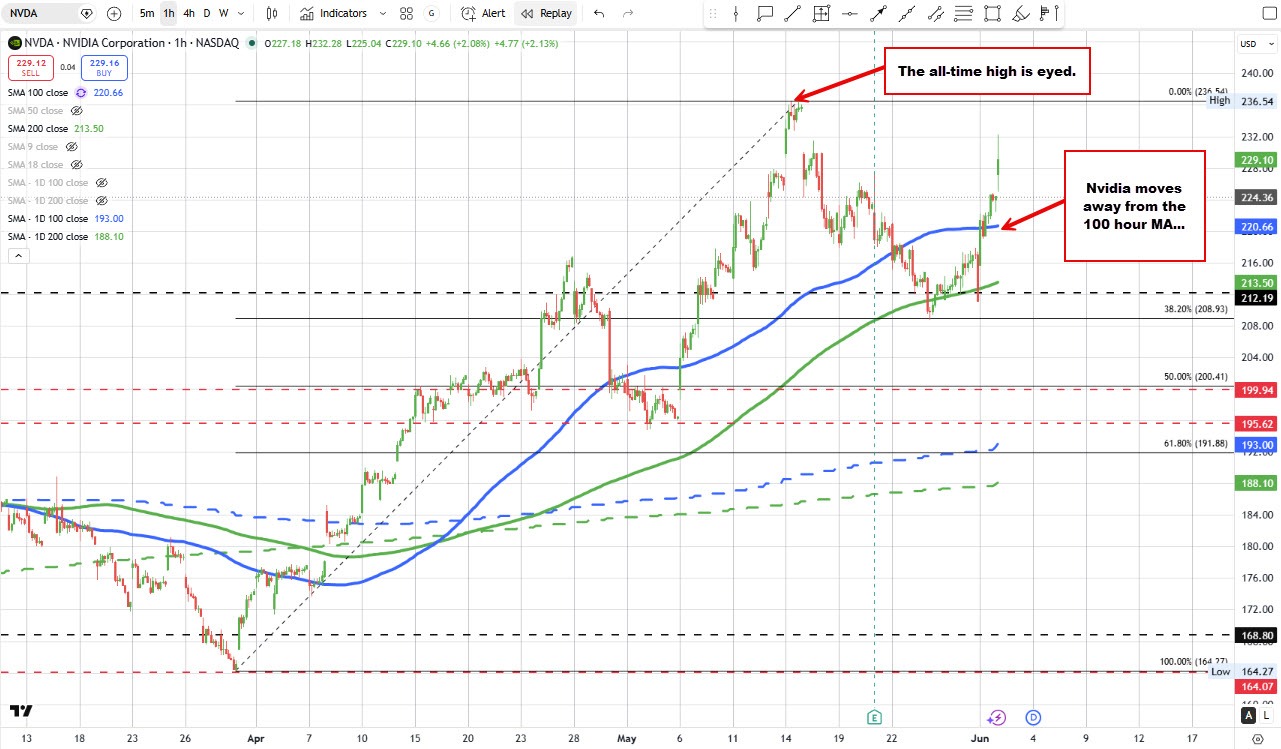Select the SMA 200 close legend entry

38,129
